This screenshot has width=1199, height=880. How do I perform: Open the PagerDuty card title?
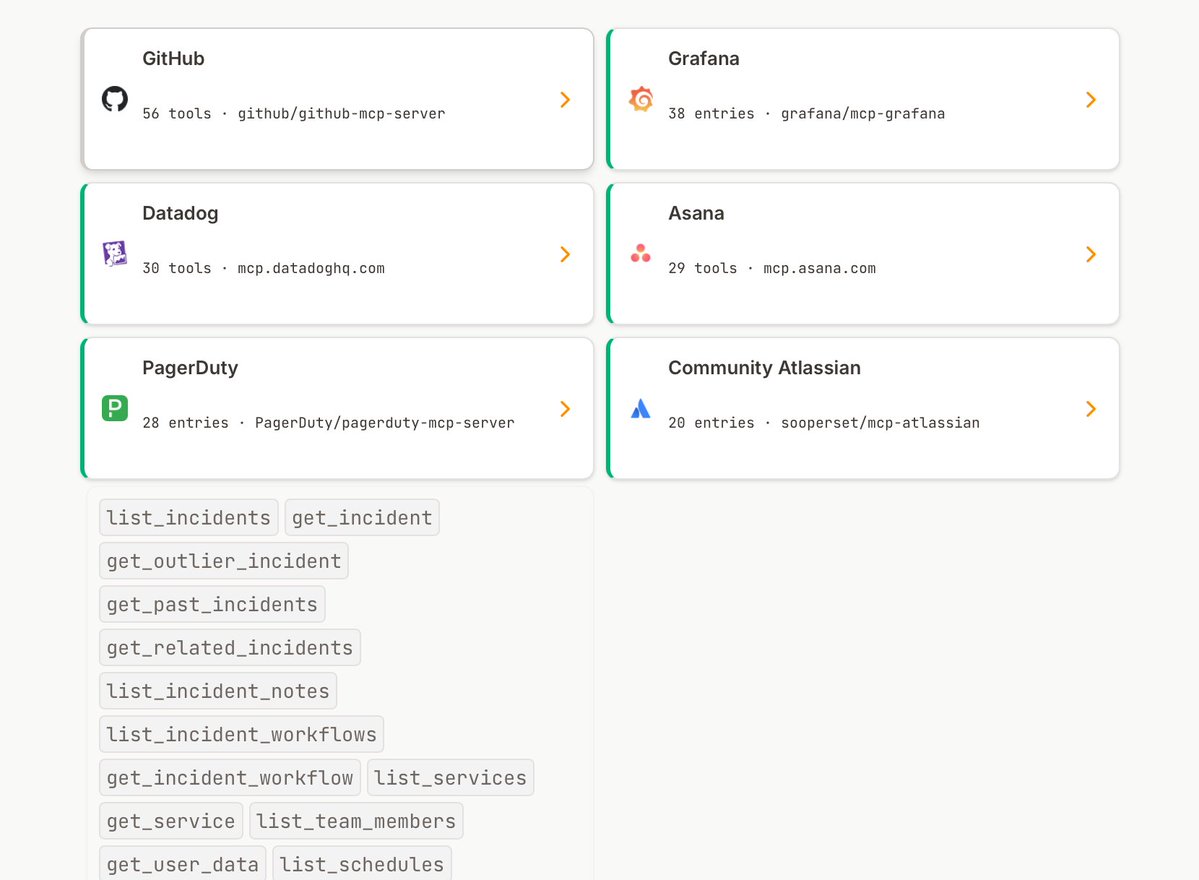[190, 368]
